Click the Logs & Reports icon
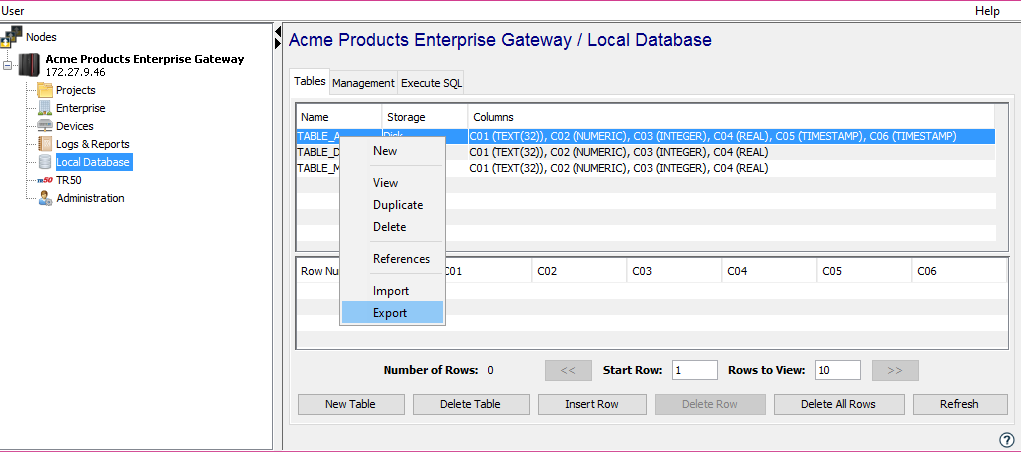The height and width of the screenshot is (452, 1021). [45, 144]
